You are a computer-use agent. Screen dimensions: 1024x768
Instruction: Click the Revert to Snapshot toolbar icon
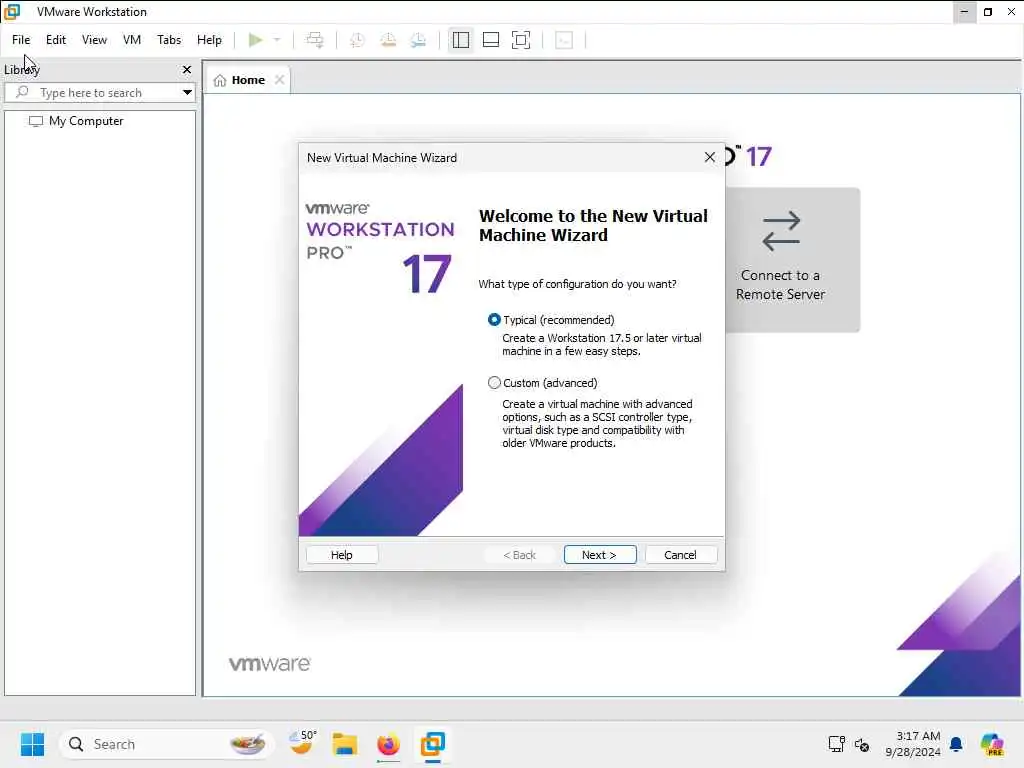[x=388, y=40]
